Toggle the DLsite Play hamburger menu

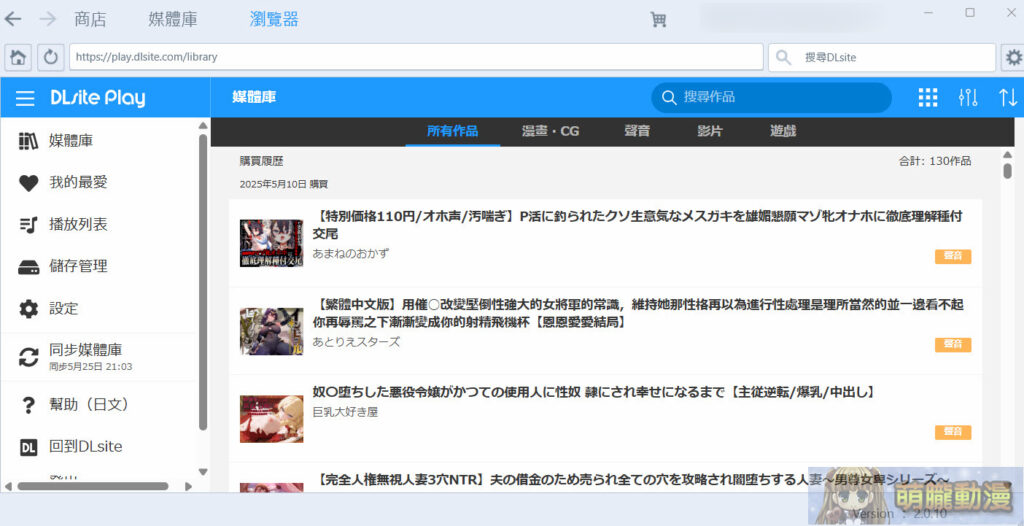25,99
